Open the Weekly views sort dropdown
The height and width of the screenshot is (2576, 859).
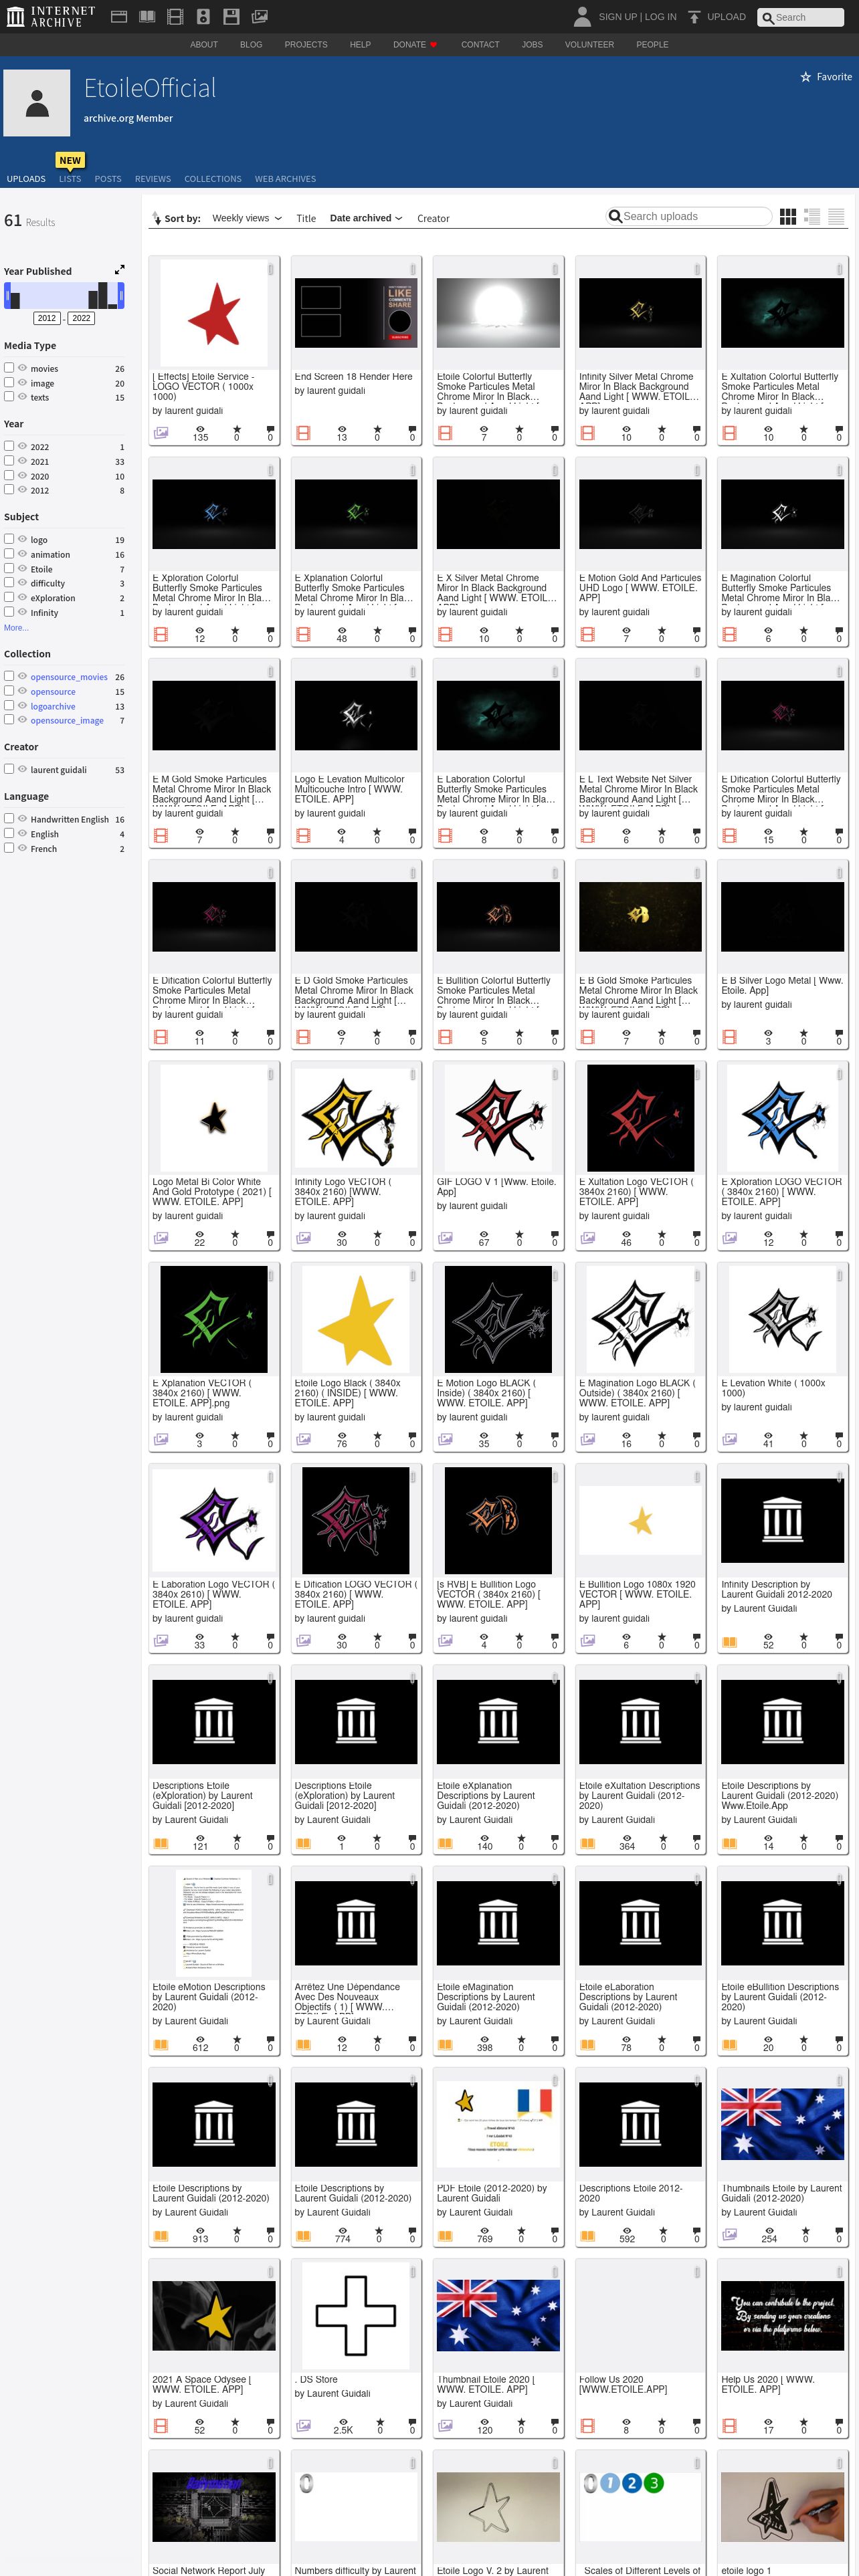tap(247, 218)
